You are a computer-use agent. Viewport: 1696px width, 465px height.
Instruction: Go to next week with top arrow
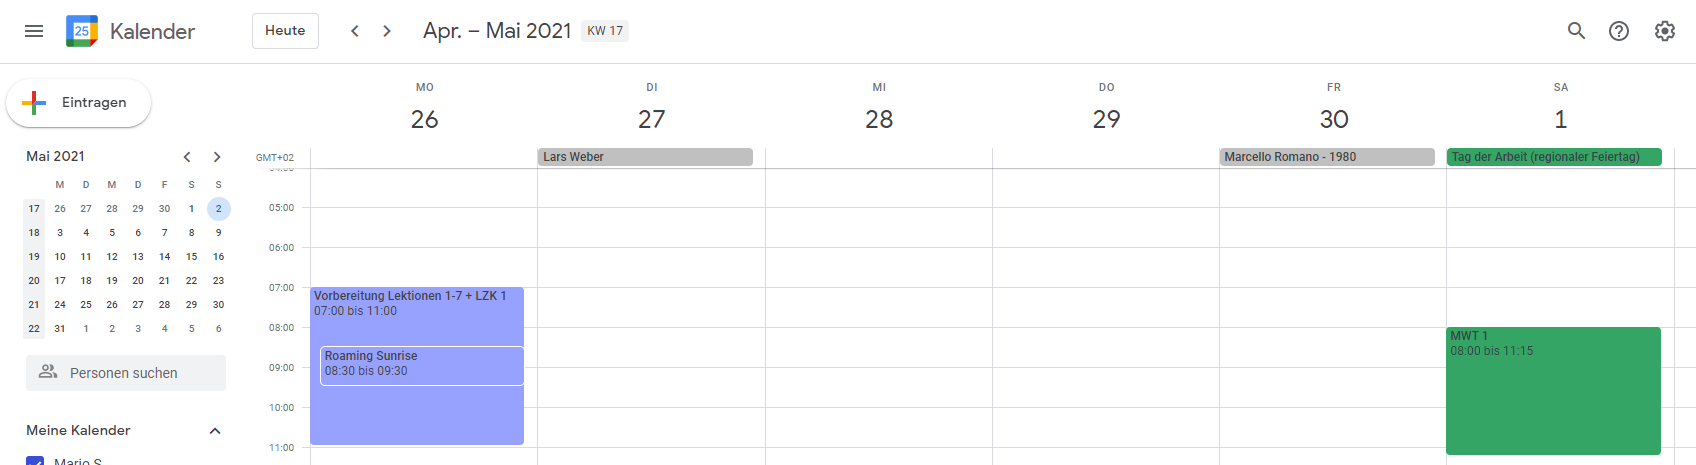point(387,31)
